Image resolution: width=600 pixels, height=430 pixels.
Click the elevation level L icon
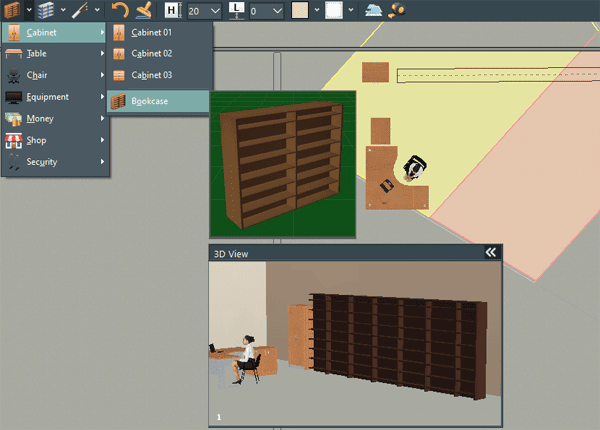(x=236, y=11)
